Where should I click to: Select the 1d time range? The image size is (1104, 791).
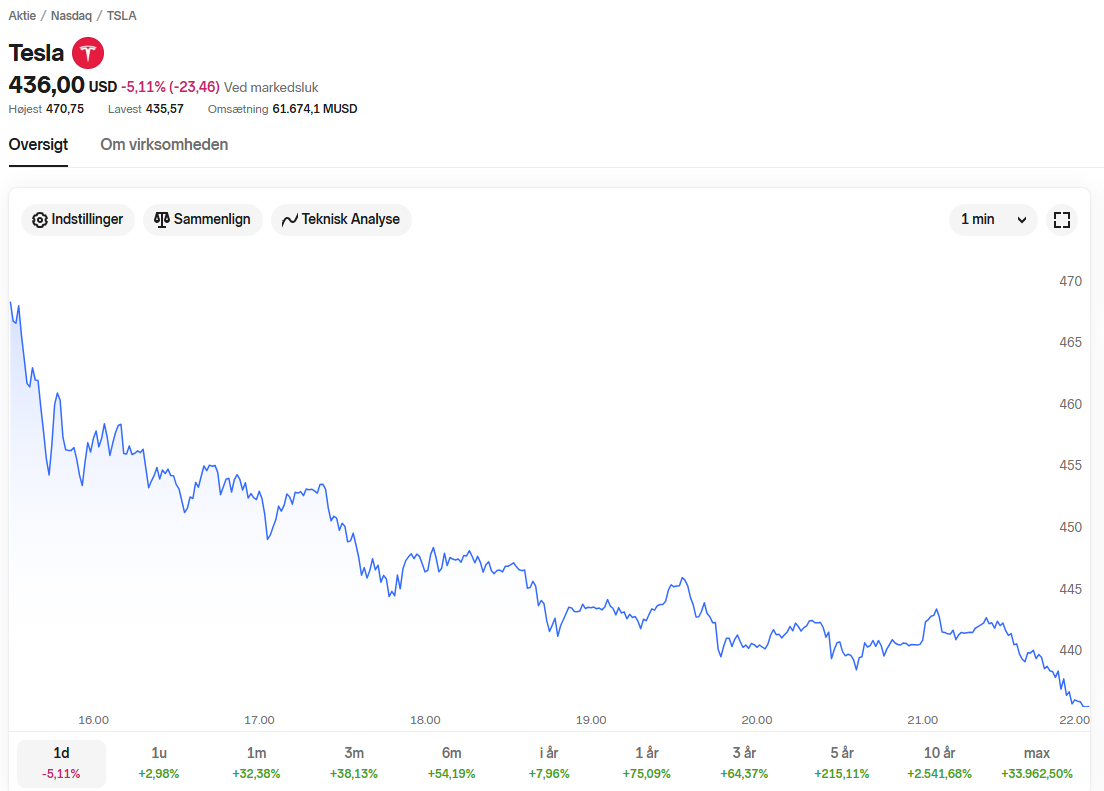click(61, 763)
